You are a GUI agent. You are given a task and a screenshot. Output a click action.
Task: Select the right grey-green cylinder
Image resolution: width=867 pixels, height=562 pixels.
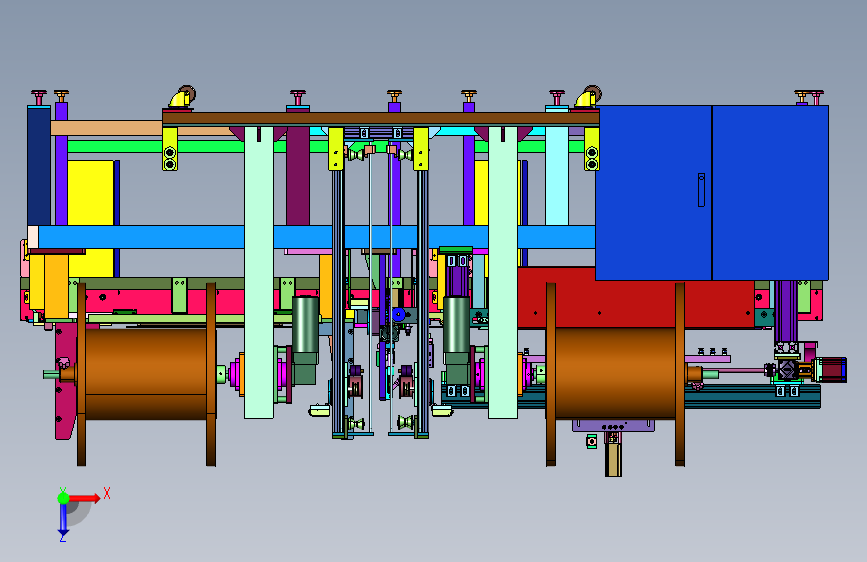[457, 325]
